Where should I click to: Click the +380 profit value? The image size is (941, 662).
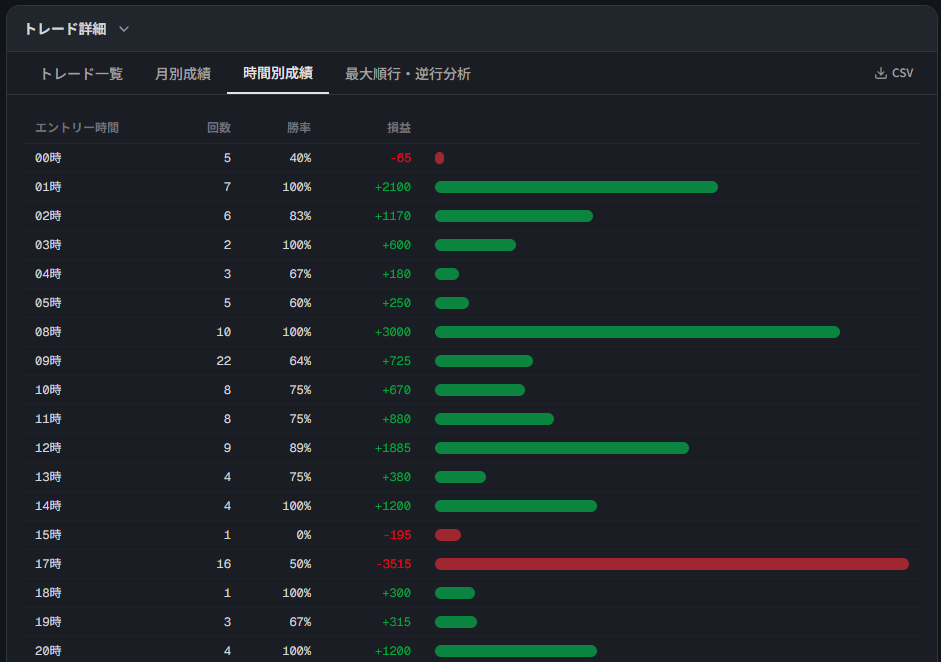(396, 477)
